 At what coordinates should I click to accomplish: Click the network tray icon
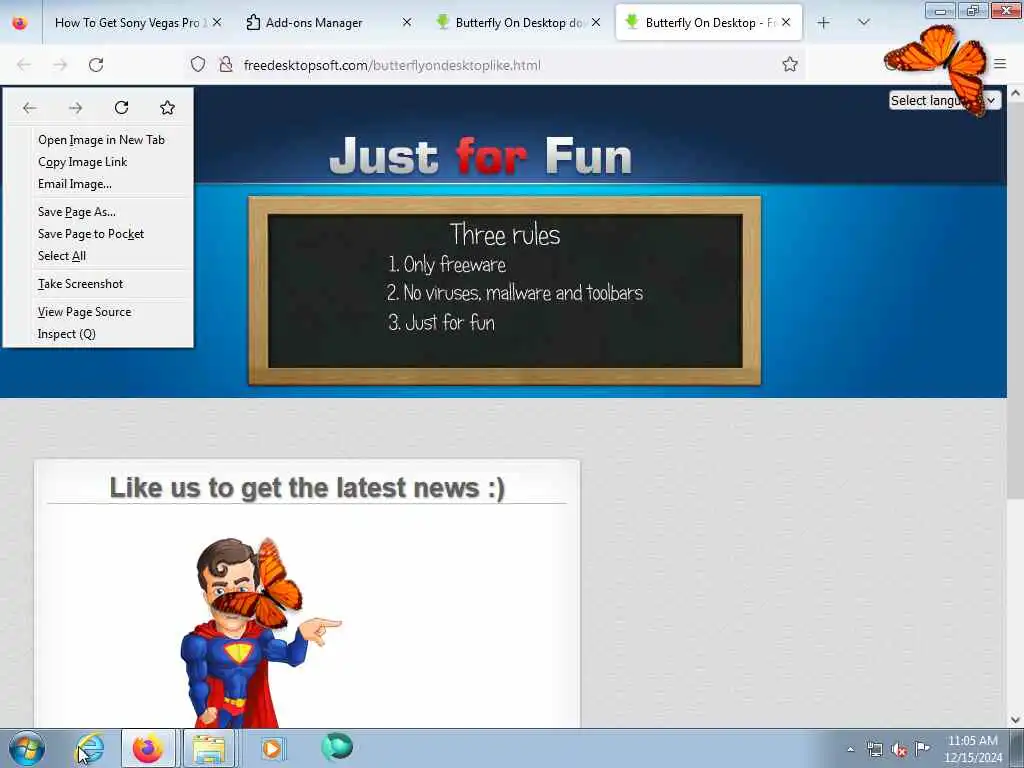tap(874, 749)
